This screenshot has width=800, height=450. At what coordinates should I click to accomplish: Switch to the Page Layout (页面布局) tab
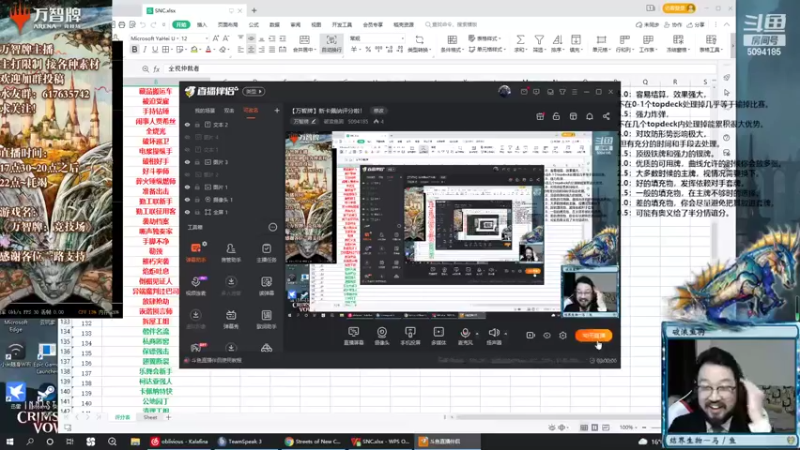(x=228, y=24)
